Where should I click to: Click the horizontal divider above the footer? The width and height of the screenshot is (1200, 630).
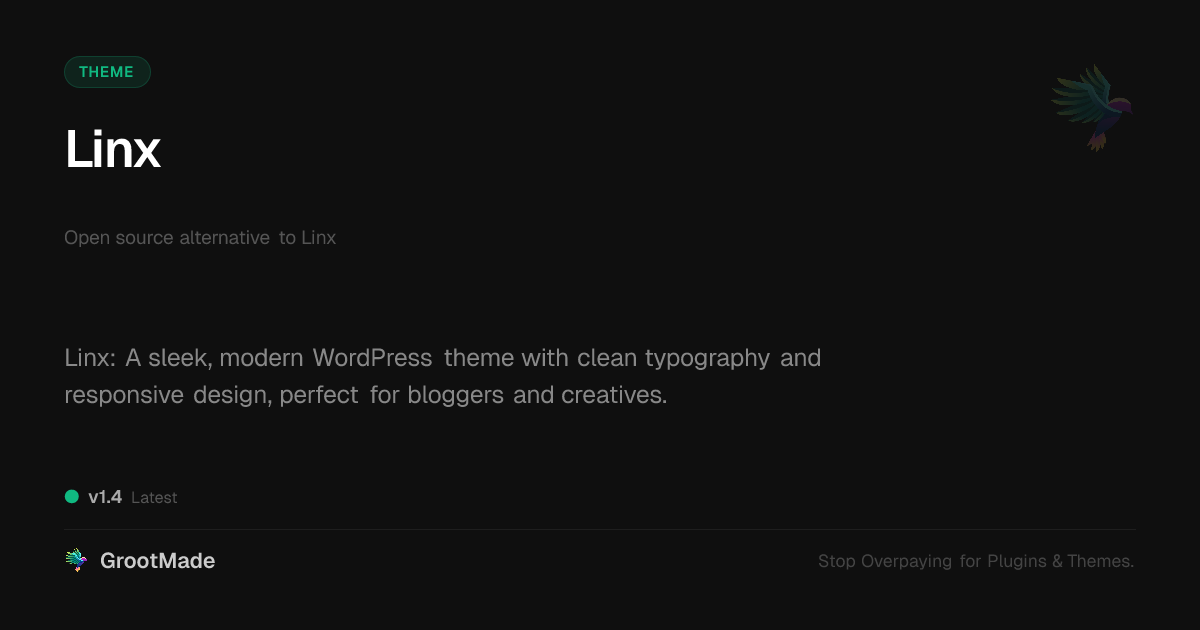[600, 529]
